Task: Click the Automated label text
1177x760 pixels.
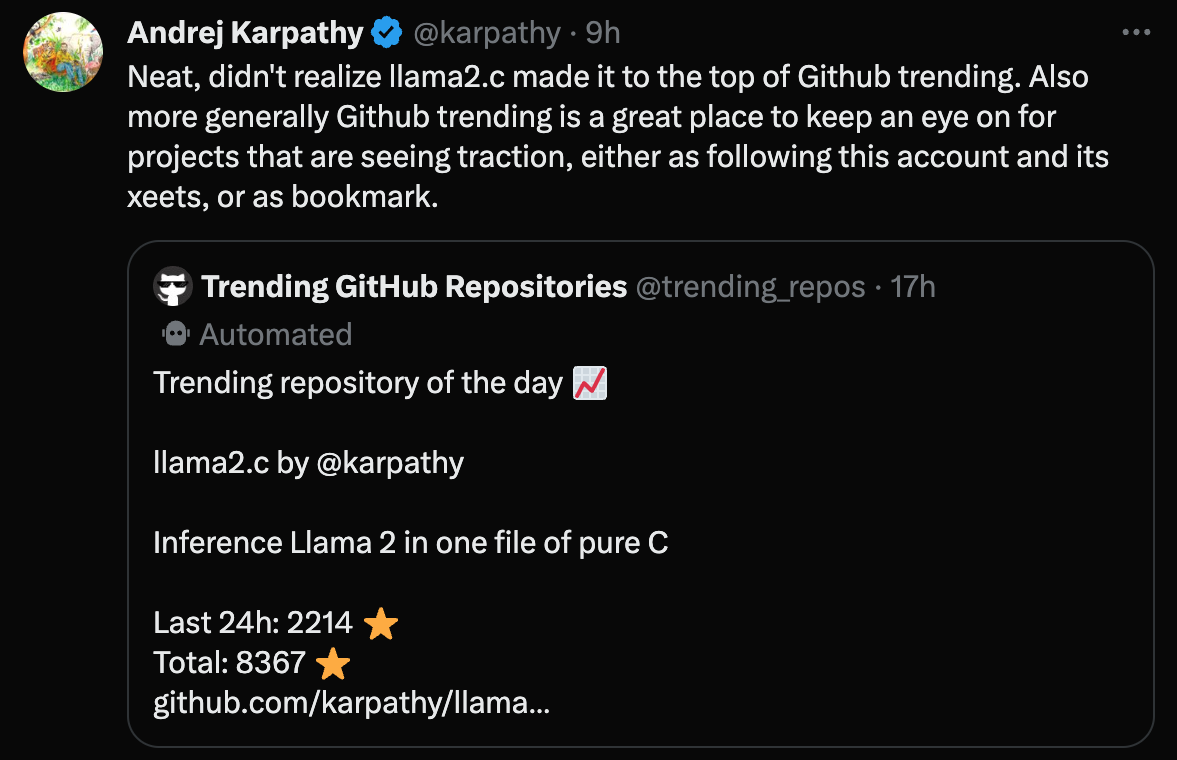Action: pyautogui.click(x=275, y=334)
